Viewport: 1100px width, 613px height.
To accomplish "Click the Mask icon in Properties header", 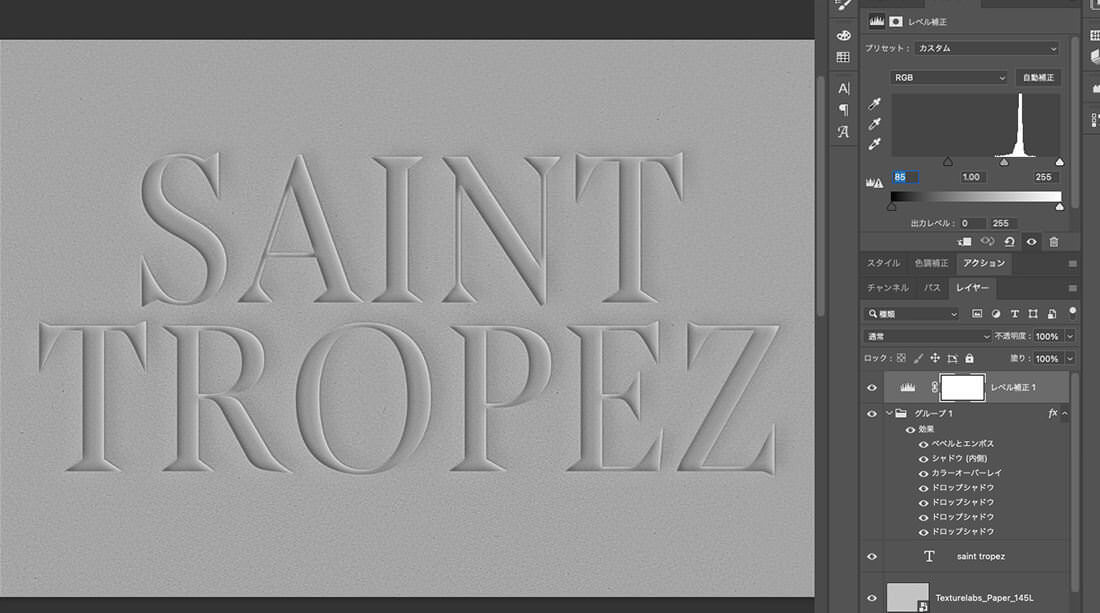I will (x=896, y=22).
